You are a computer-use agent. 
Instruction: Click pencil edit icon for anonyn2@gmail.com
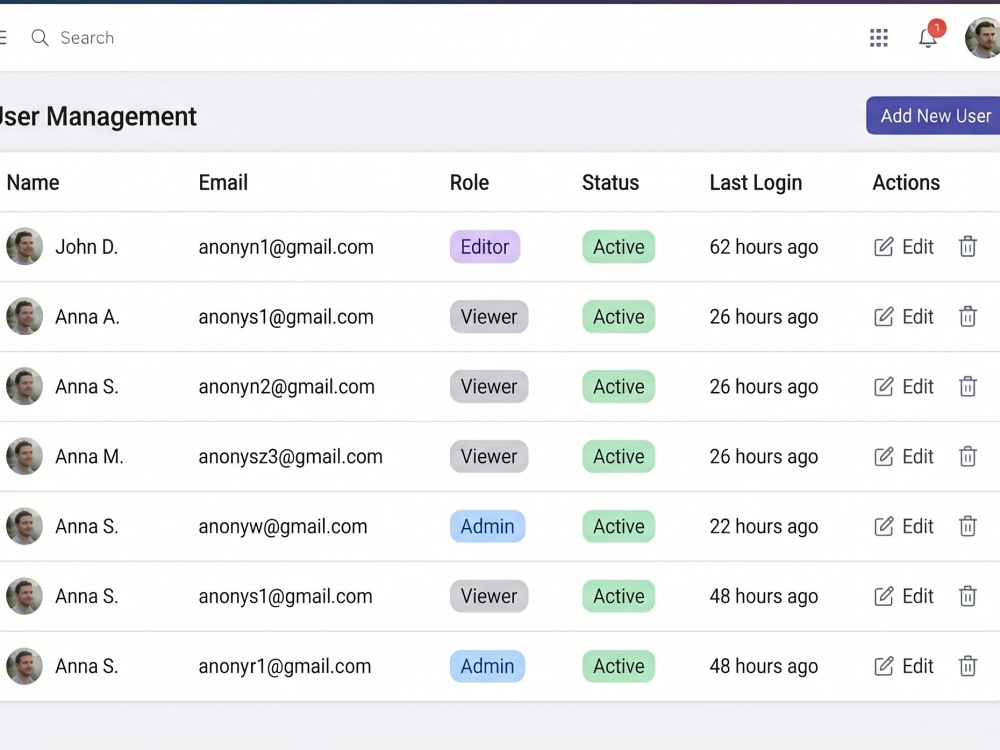coord(883,386)
